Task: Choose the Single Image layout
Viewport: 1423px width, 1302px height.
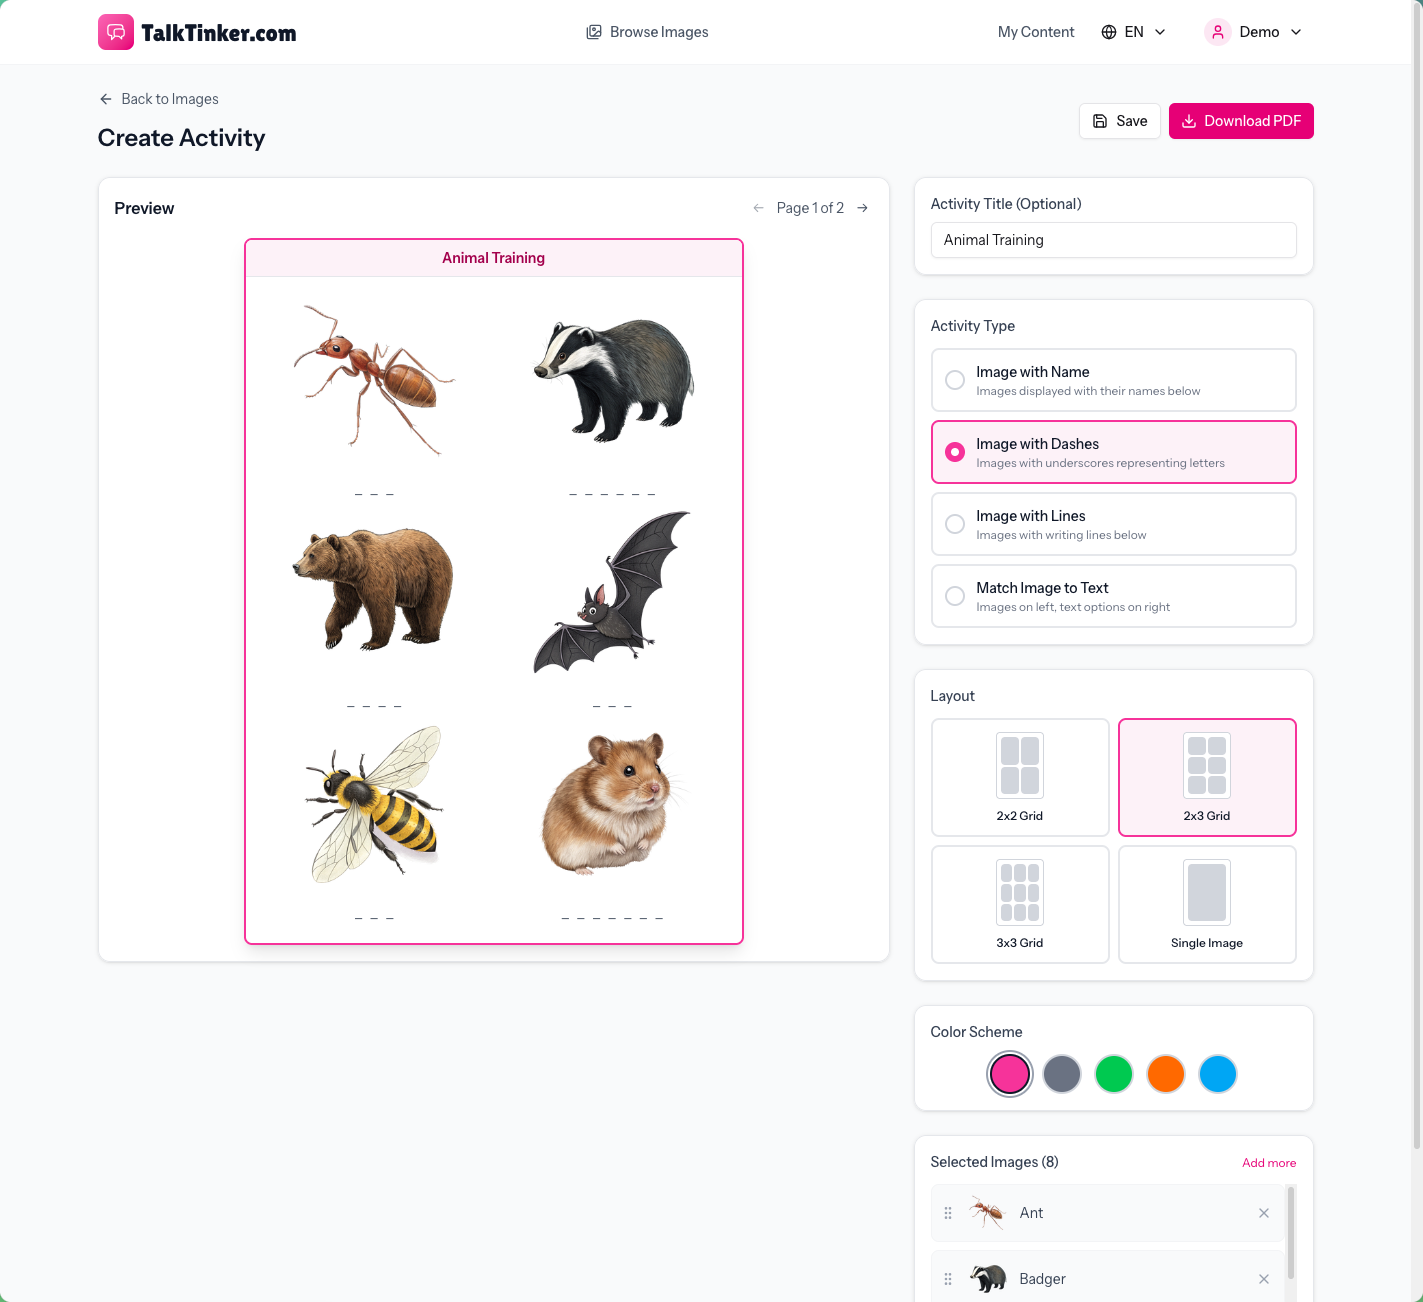Action: click(1207, 905)
